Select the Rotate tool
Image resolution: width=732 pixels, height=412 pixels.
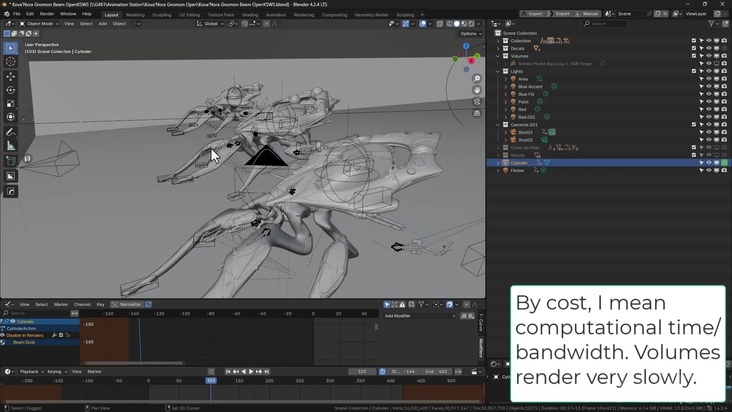click(x=11, y=90)
